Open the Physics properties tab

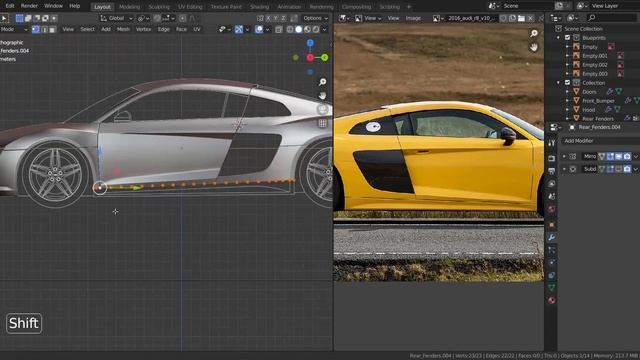pyautogui.click(x=551, y=262)
